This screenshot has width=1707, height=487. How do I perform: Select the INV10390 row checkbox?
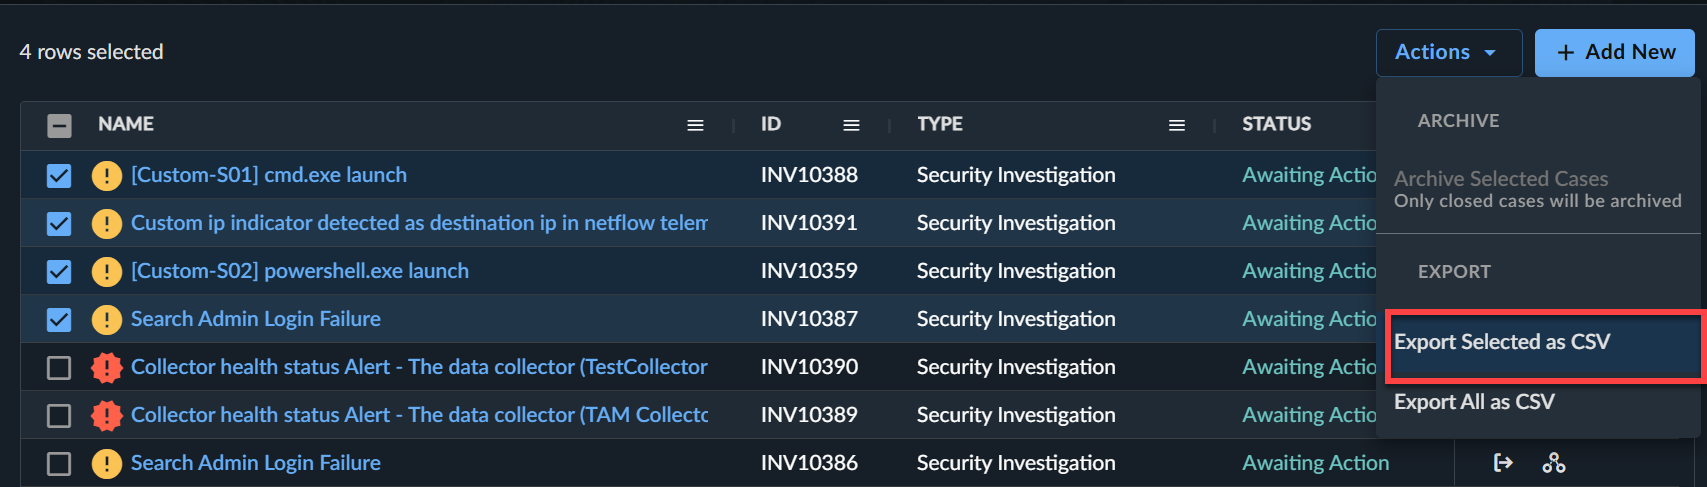point(59,367)
